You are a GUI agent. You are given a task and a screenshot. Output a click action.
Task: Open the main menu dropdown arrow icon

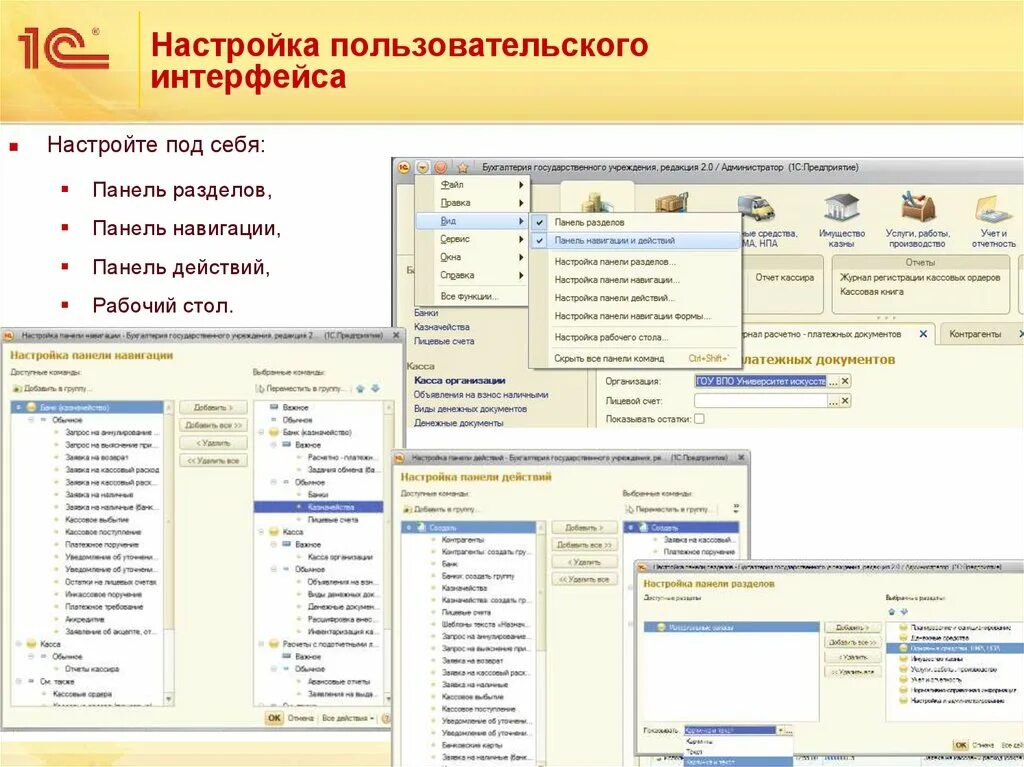[423, 167]
